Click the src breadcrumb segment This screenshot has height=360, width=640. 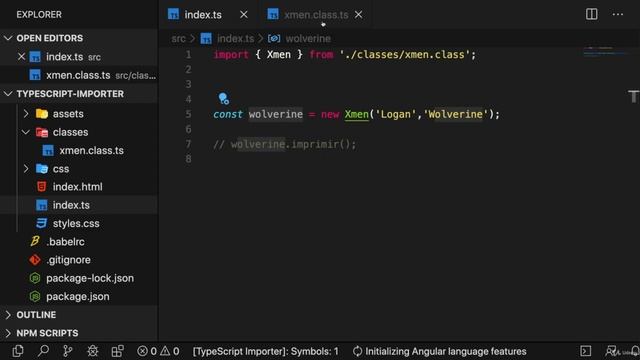[x=178, y=39]
